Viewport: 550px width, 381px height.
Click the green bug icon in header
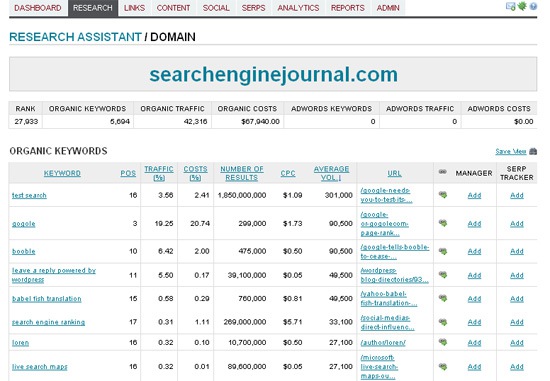pos(522,6)
